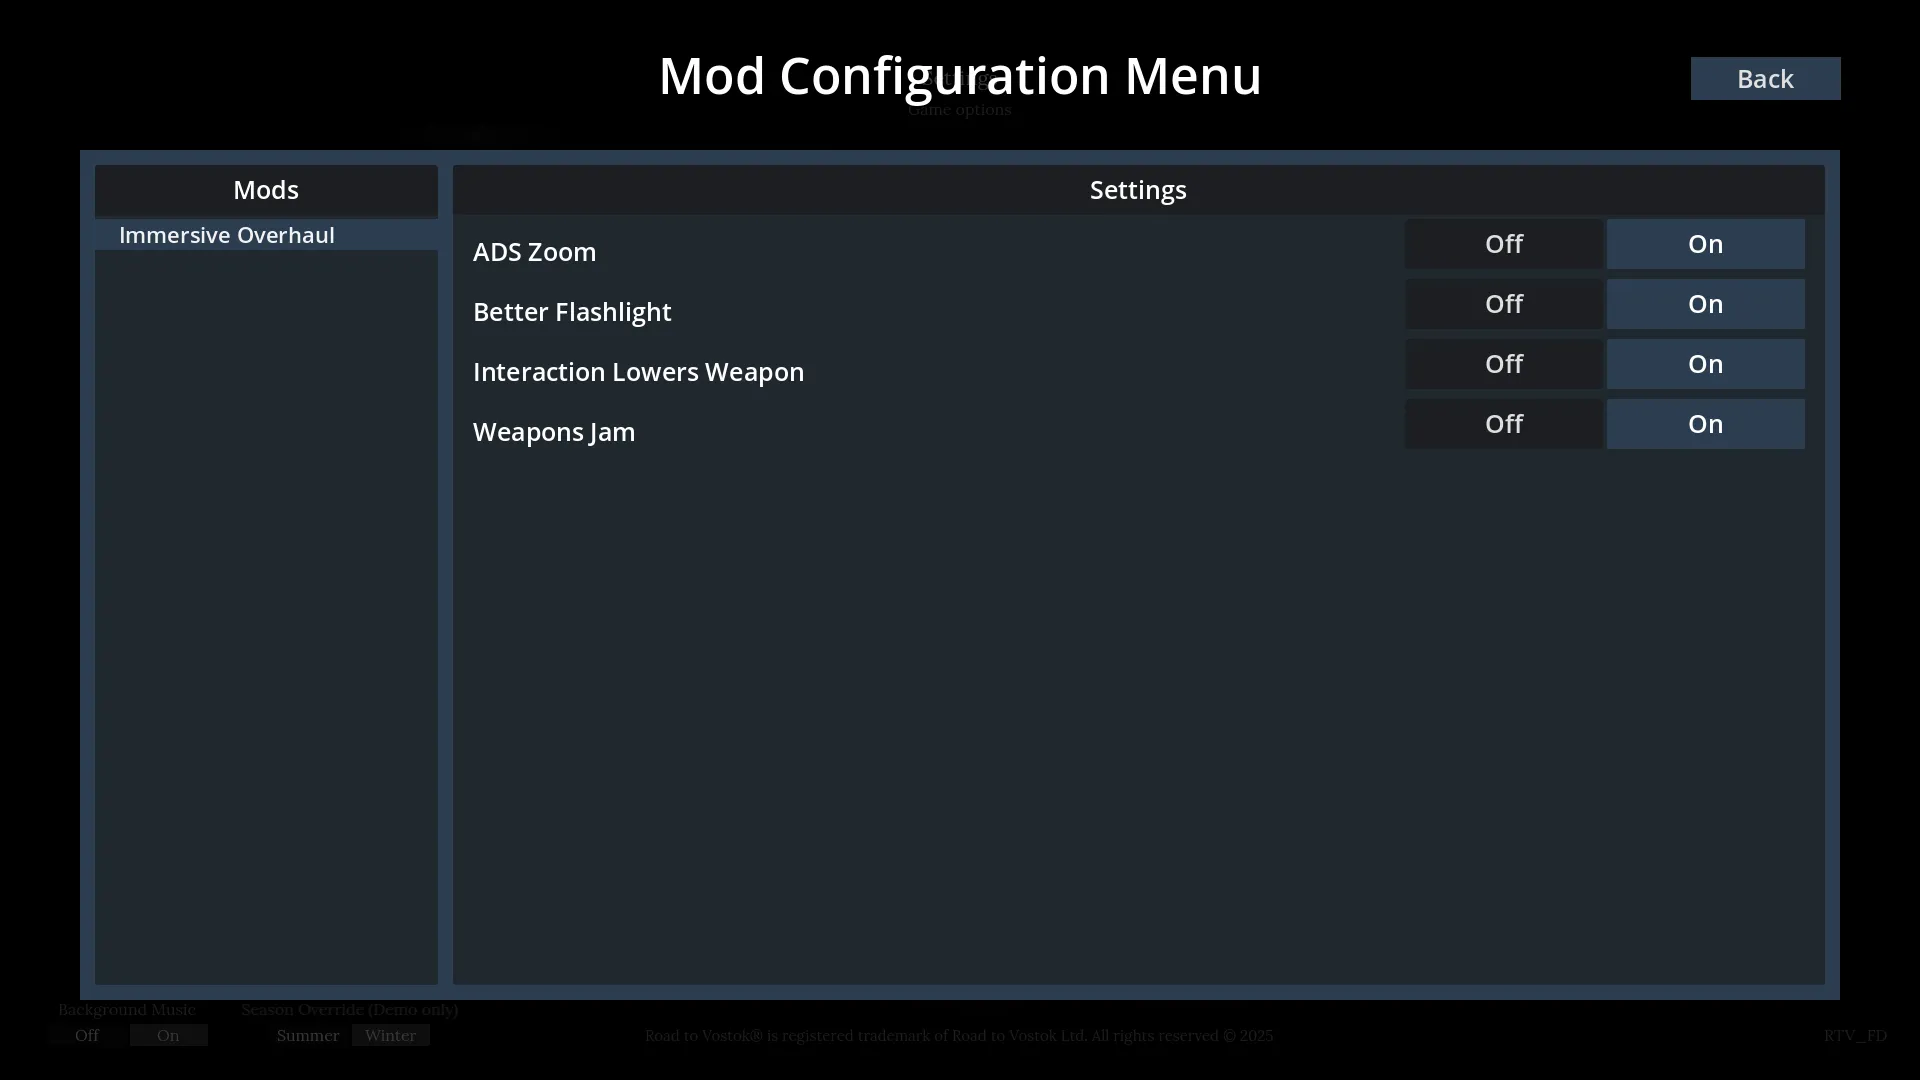The height and width of the screenshot is (1080, 1920).
Task: Turn Background Music on
Action: coord(168,1035)
